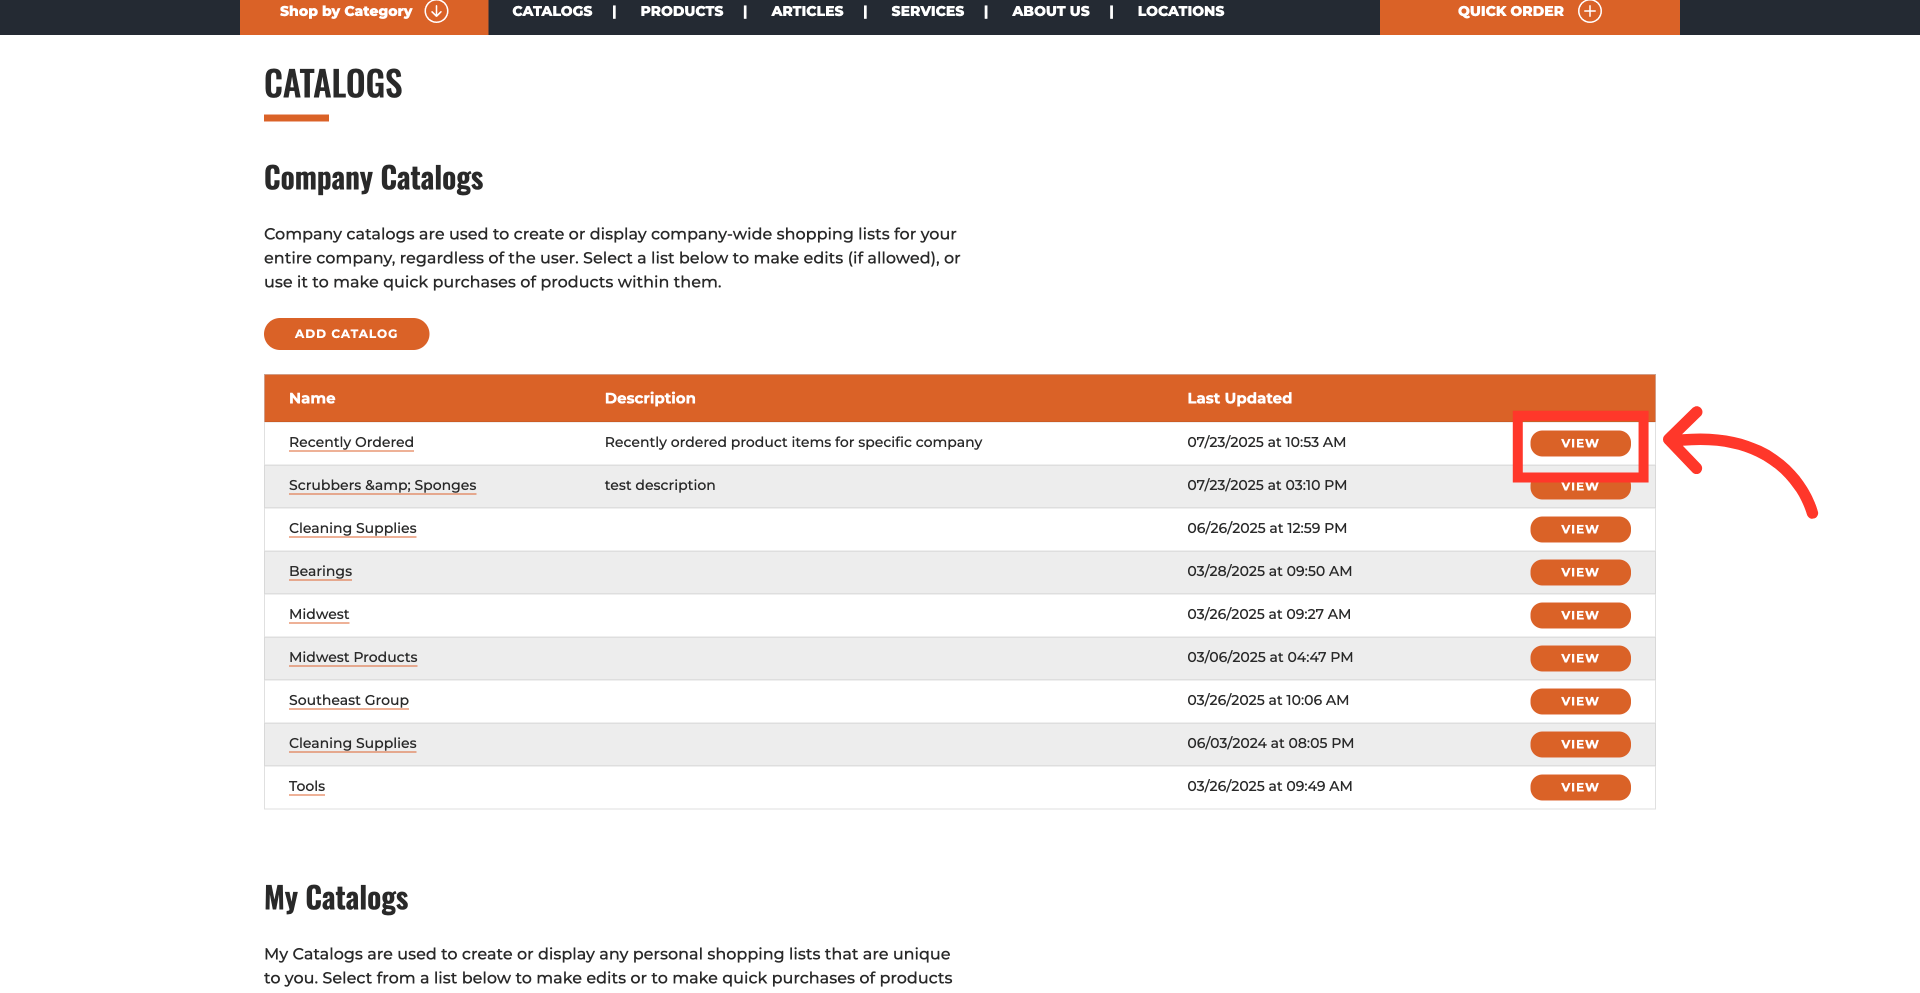The height and width of the screenshot is (993, 1920).
Task: Click the date 03/26/2025 at 09:49 AM
Action: click(x=1270, y=786)
